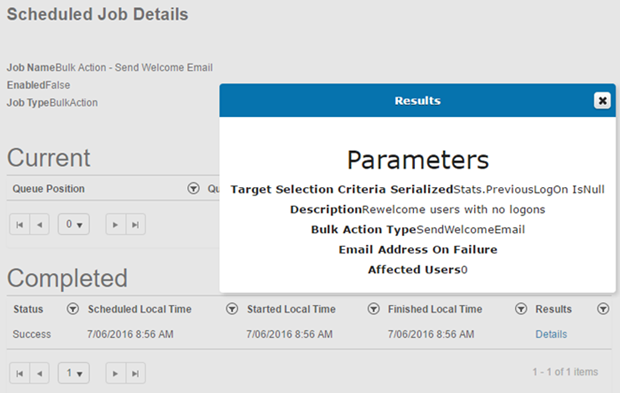
Task: Click 'Email Address On Failure' label
Action: pyautogui.click(x=418, y=249)
